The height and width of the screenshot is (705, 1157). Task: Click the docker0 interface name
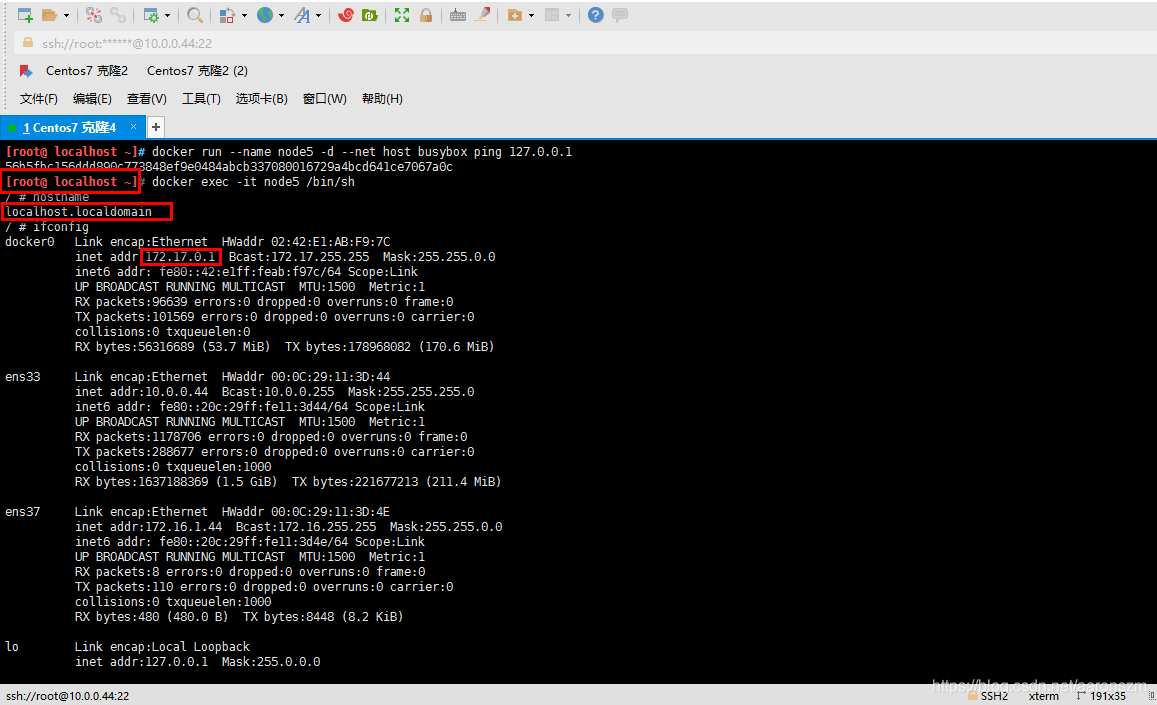tap(30, 242)
